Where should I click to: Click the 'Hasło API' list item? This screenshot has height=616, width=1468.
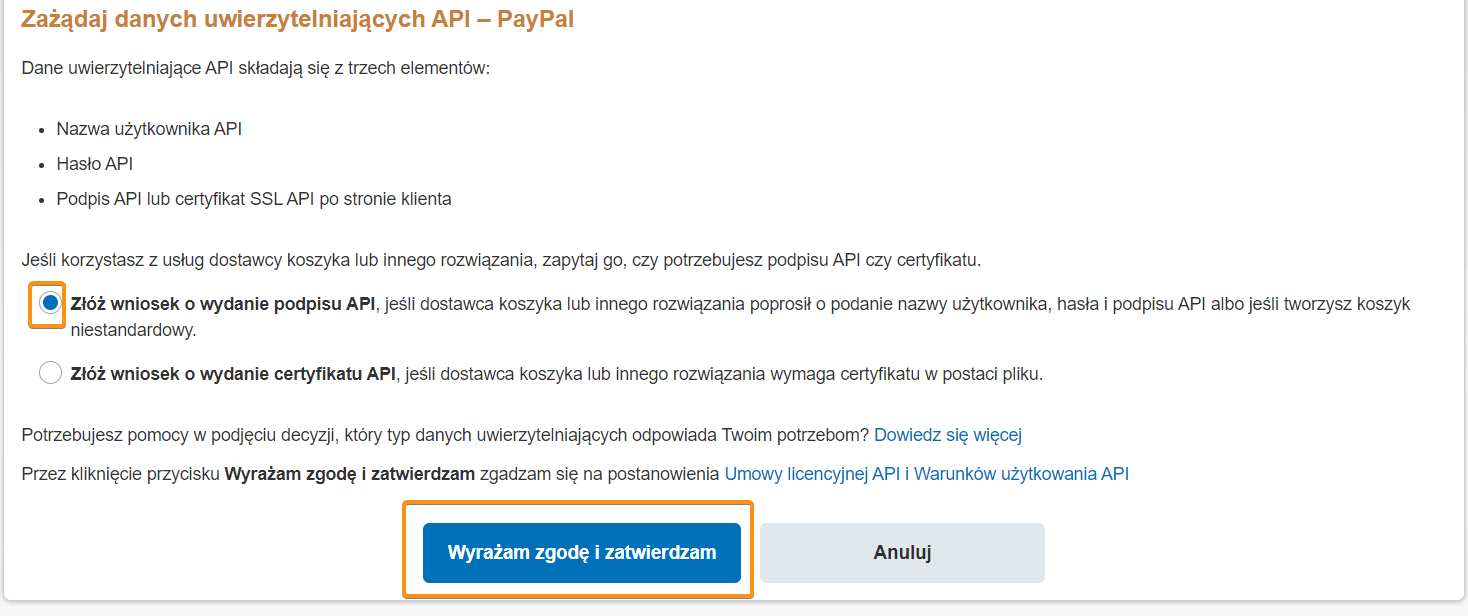pyautogui.click(x=95, y=164)
